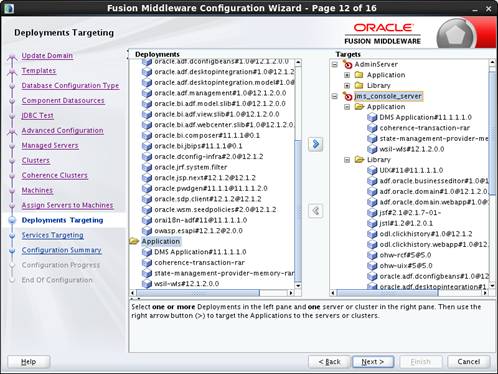This screenshot has height=374, width=498.
Task: Click cube icon of UIX#11@11.1.1.1.0
Action: coord(372,170)
